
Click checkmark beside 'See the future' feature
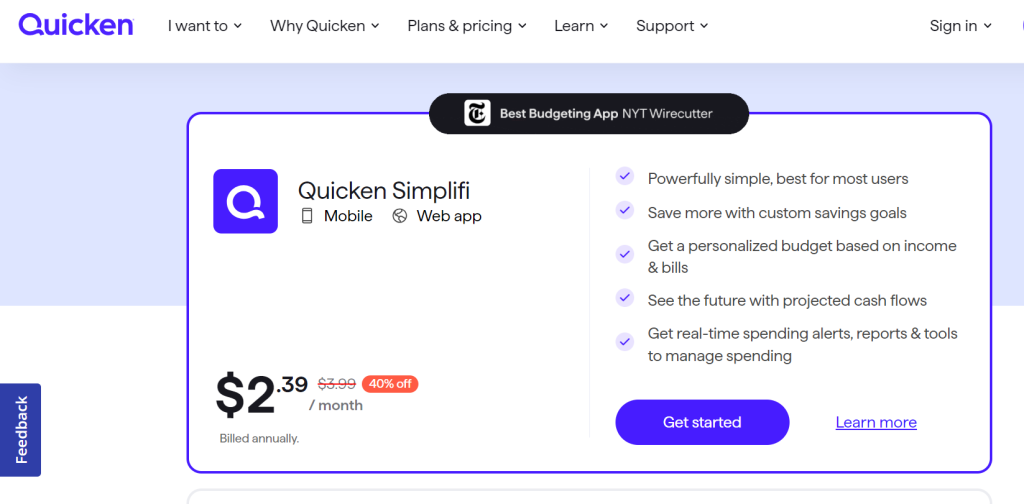tap(625, 298)
